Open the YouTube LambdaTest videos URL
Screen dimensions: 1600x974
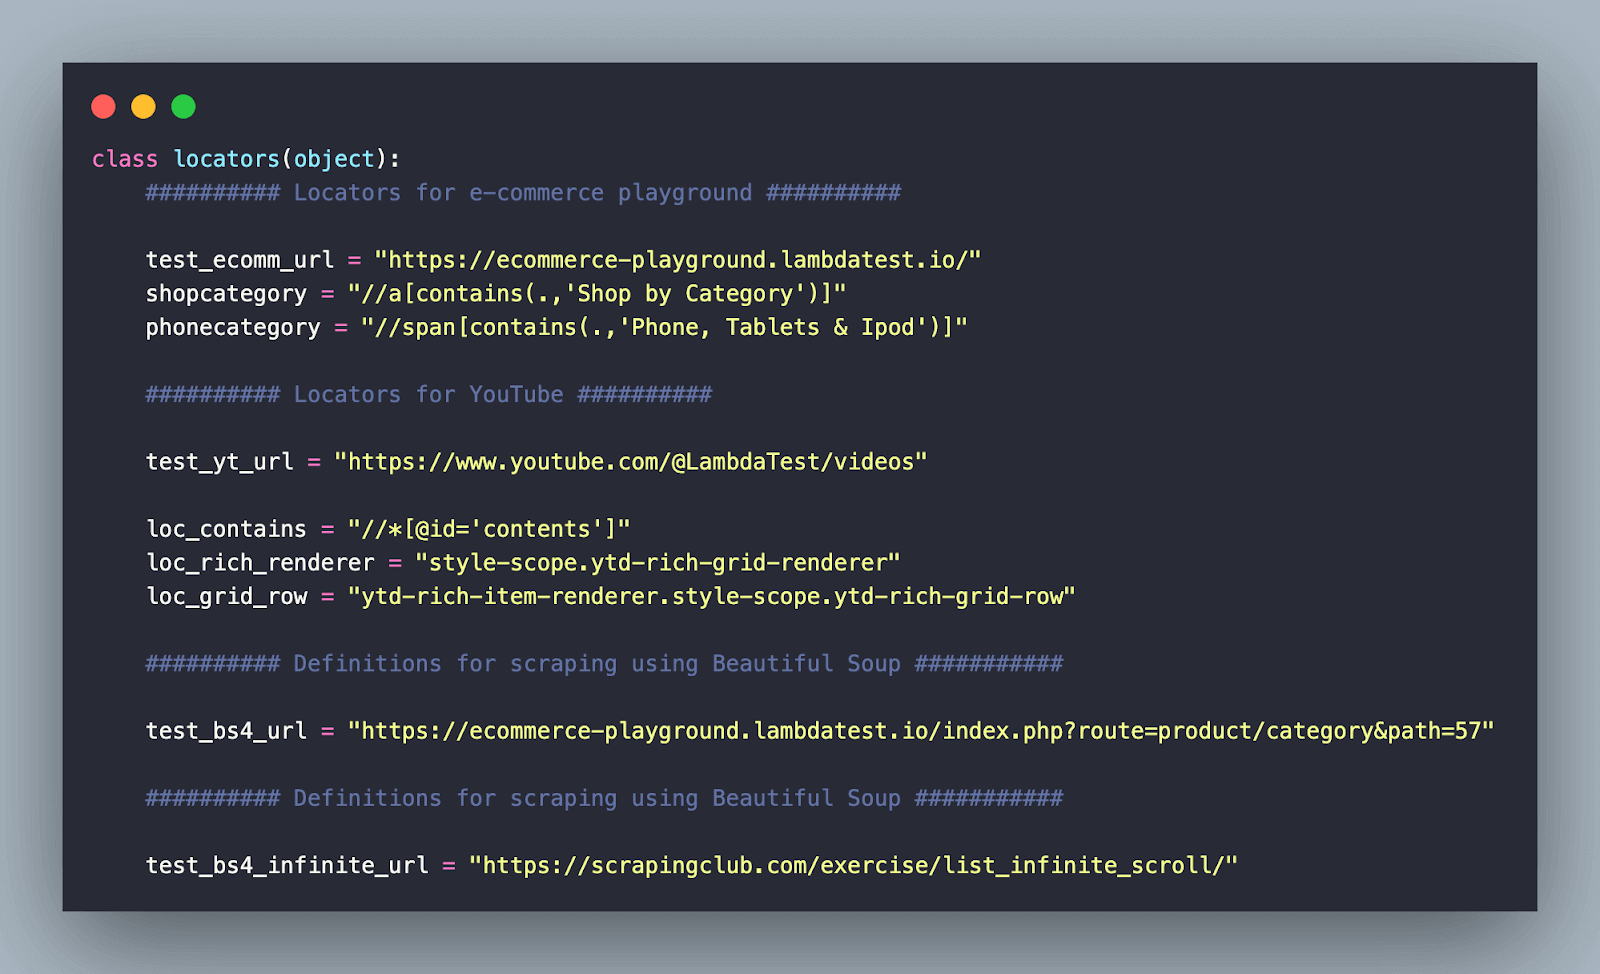(630, 461)
